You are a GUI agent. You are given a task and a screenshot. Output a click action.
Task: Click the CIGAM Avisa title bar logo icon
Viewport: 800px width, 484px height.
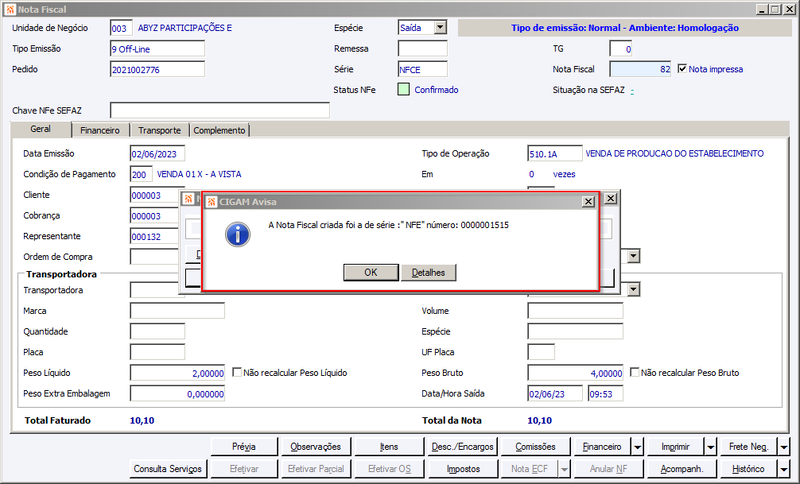[x=212, y=201]
